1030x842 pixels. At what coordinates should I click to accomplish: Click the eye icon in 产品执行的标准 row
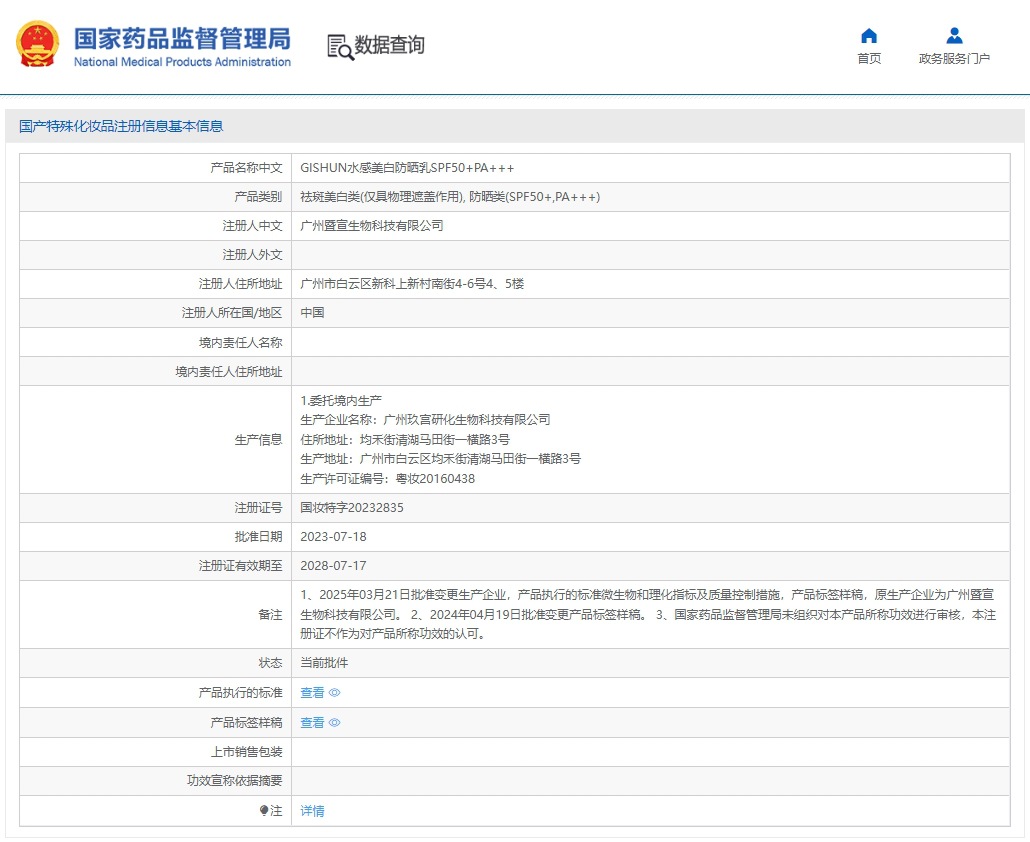coord(335,693)
